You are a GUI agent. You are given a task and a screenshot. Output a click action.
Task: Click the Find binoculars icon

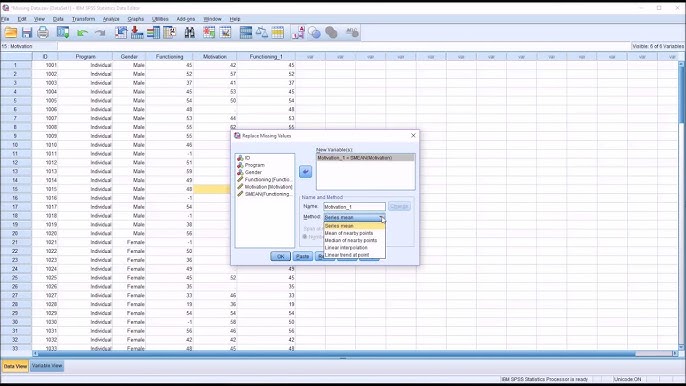(189, 32)
